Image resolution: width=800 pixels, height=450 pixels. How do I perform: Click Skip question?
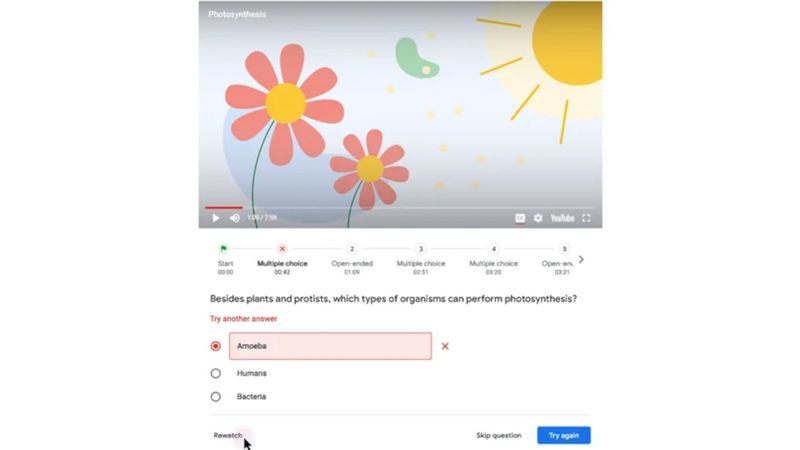tap(498, 435)
